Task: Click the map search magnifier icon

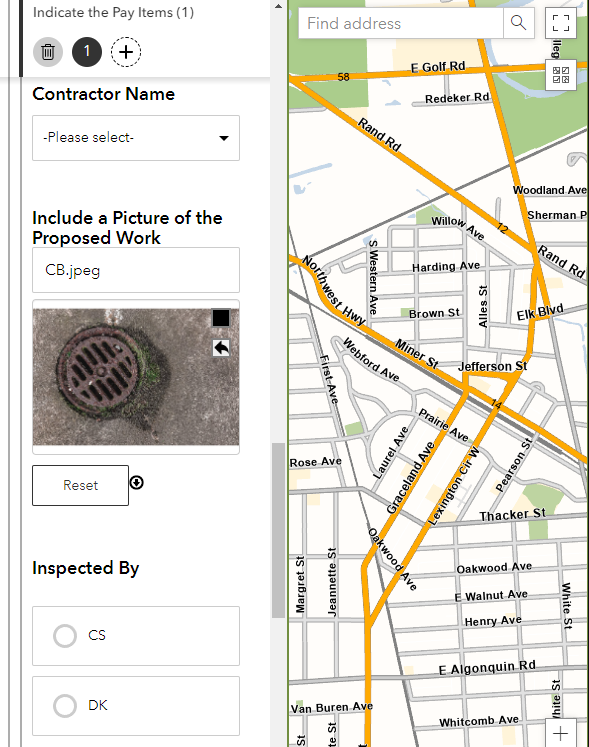Action: [x=518, y=23]
